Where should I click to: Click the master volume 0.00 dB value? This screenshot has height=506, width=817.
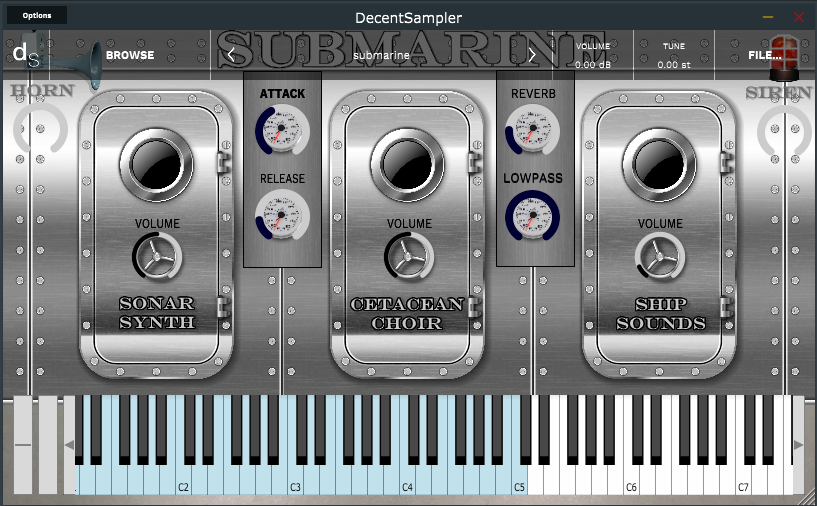point(593,65)
